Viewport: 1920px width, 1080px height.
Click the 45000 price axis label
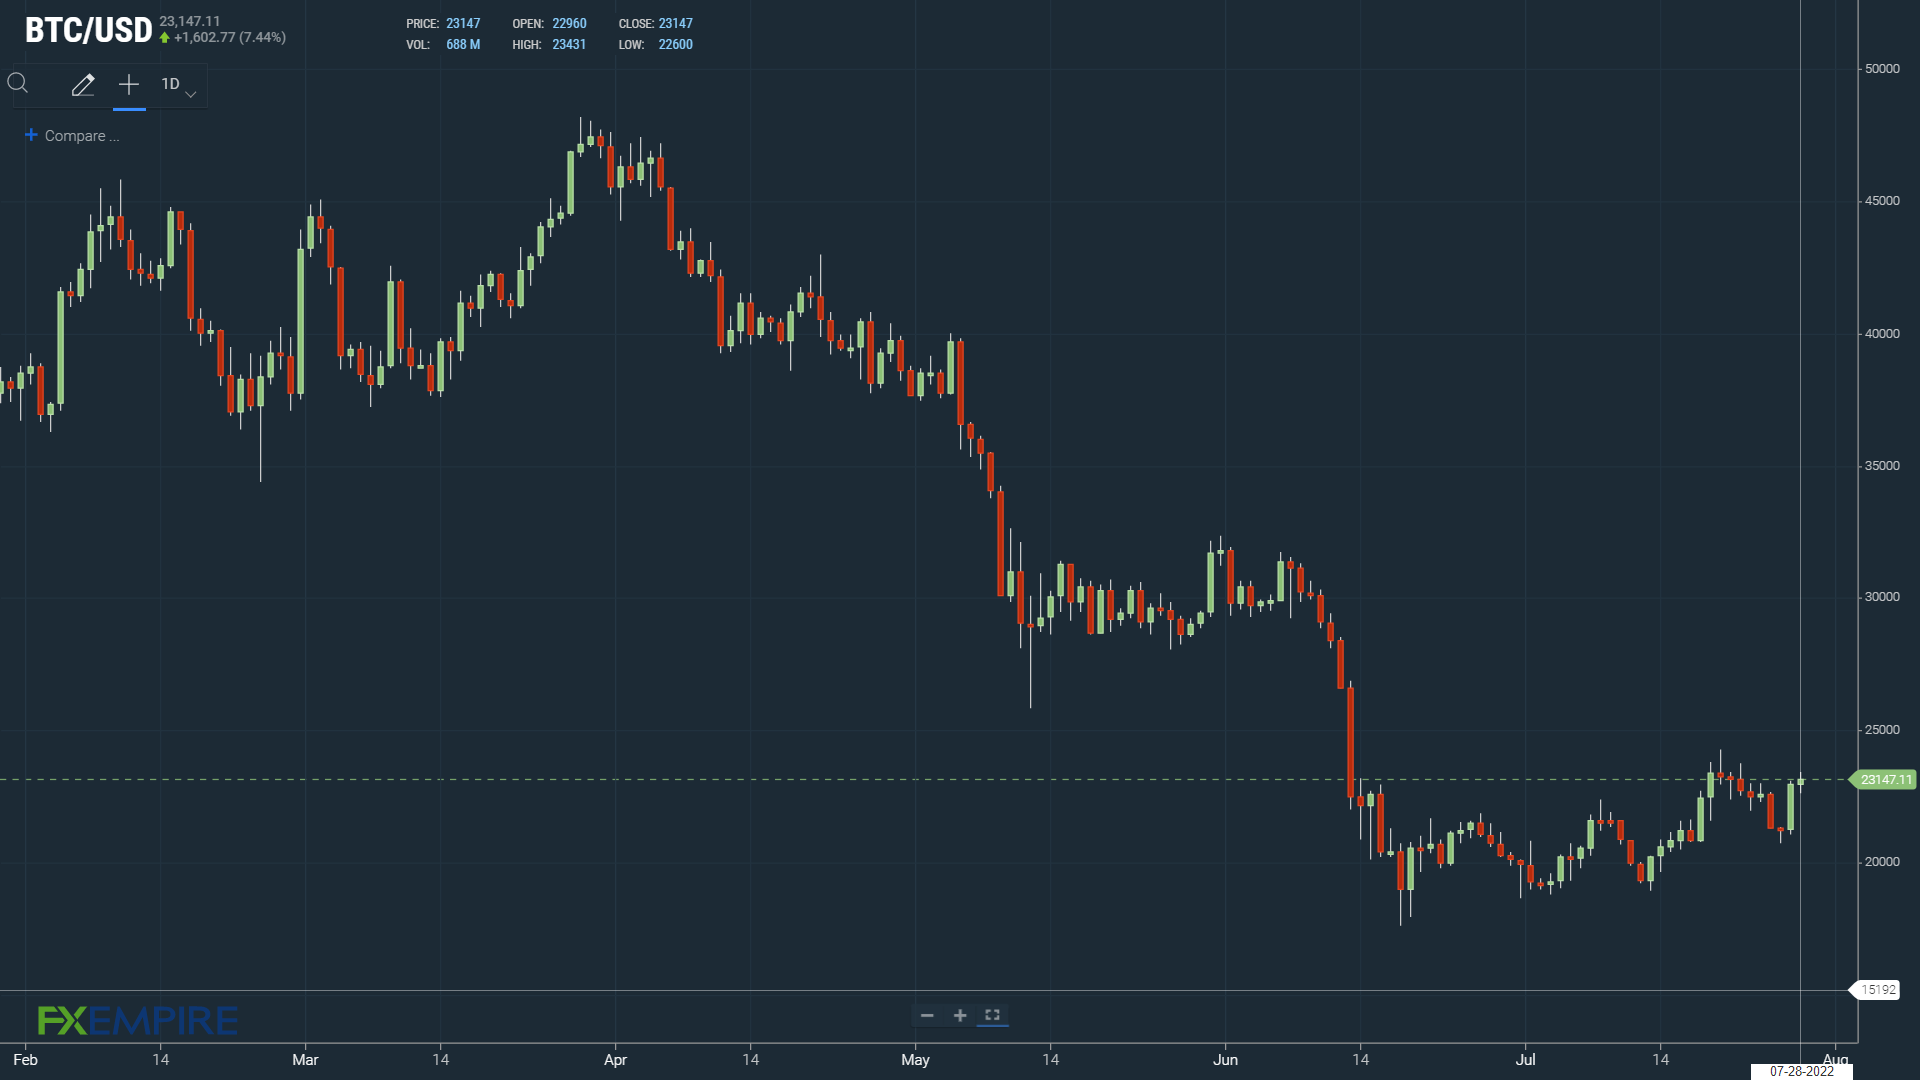[x=1882, y=201]
